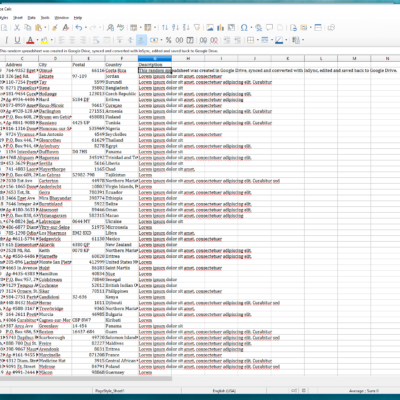
Task: Click the Insert Pivot Table icon
Action: 231,28
